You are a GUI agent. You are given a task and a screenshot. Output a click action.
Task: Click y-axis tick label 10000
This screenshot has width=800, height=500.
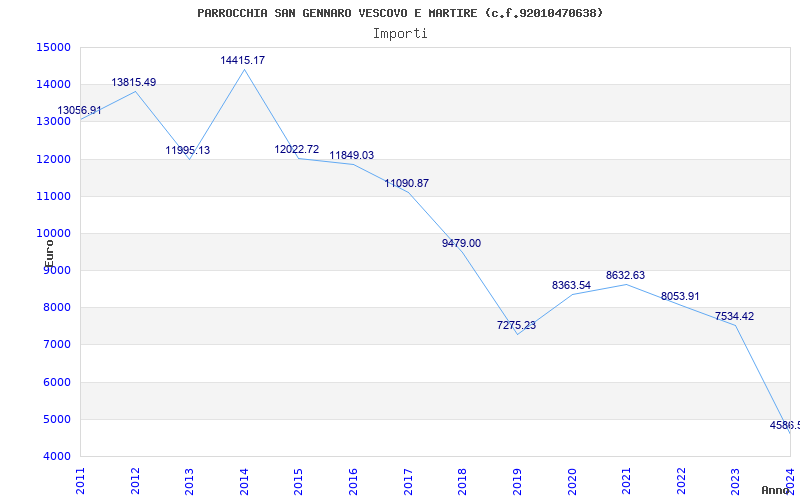coord(53,234)
